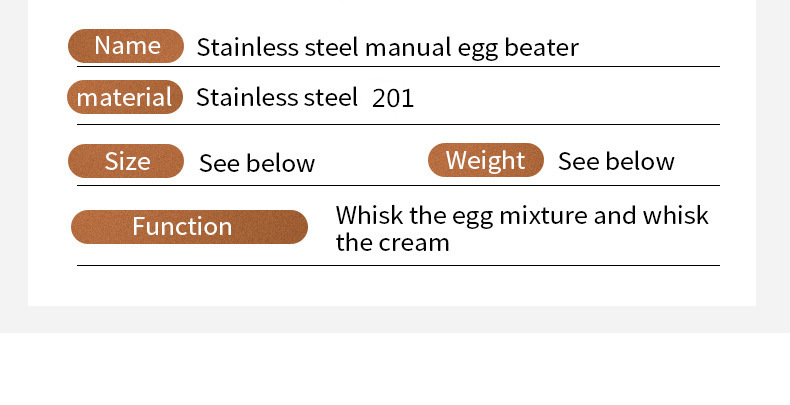
Task: Click 'See below' next to Size
Action: click(257, 163)
